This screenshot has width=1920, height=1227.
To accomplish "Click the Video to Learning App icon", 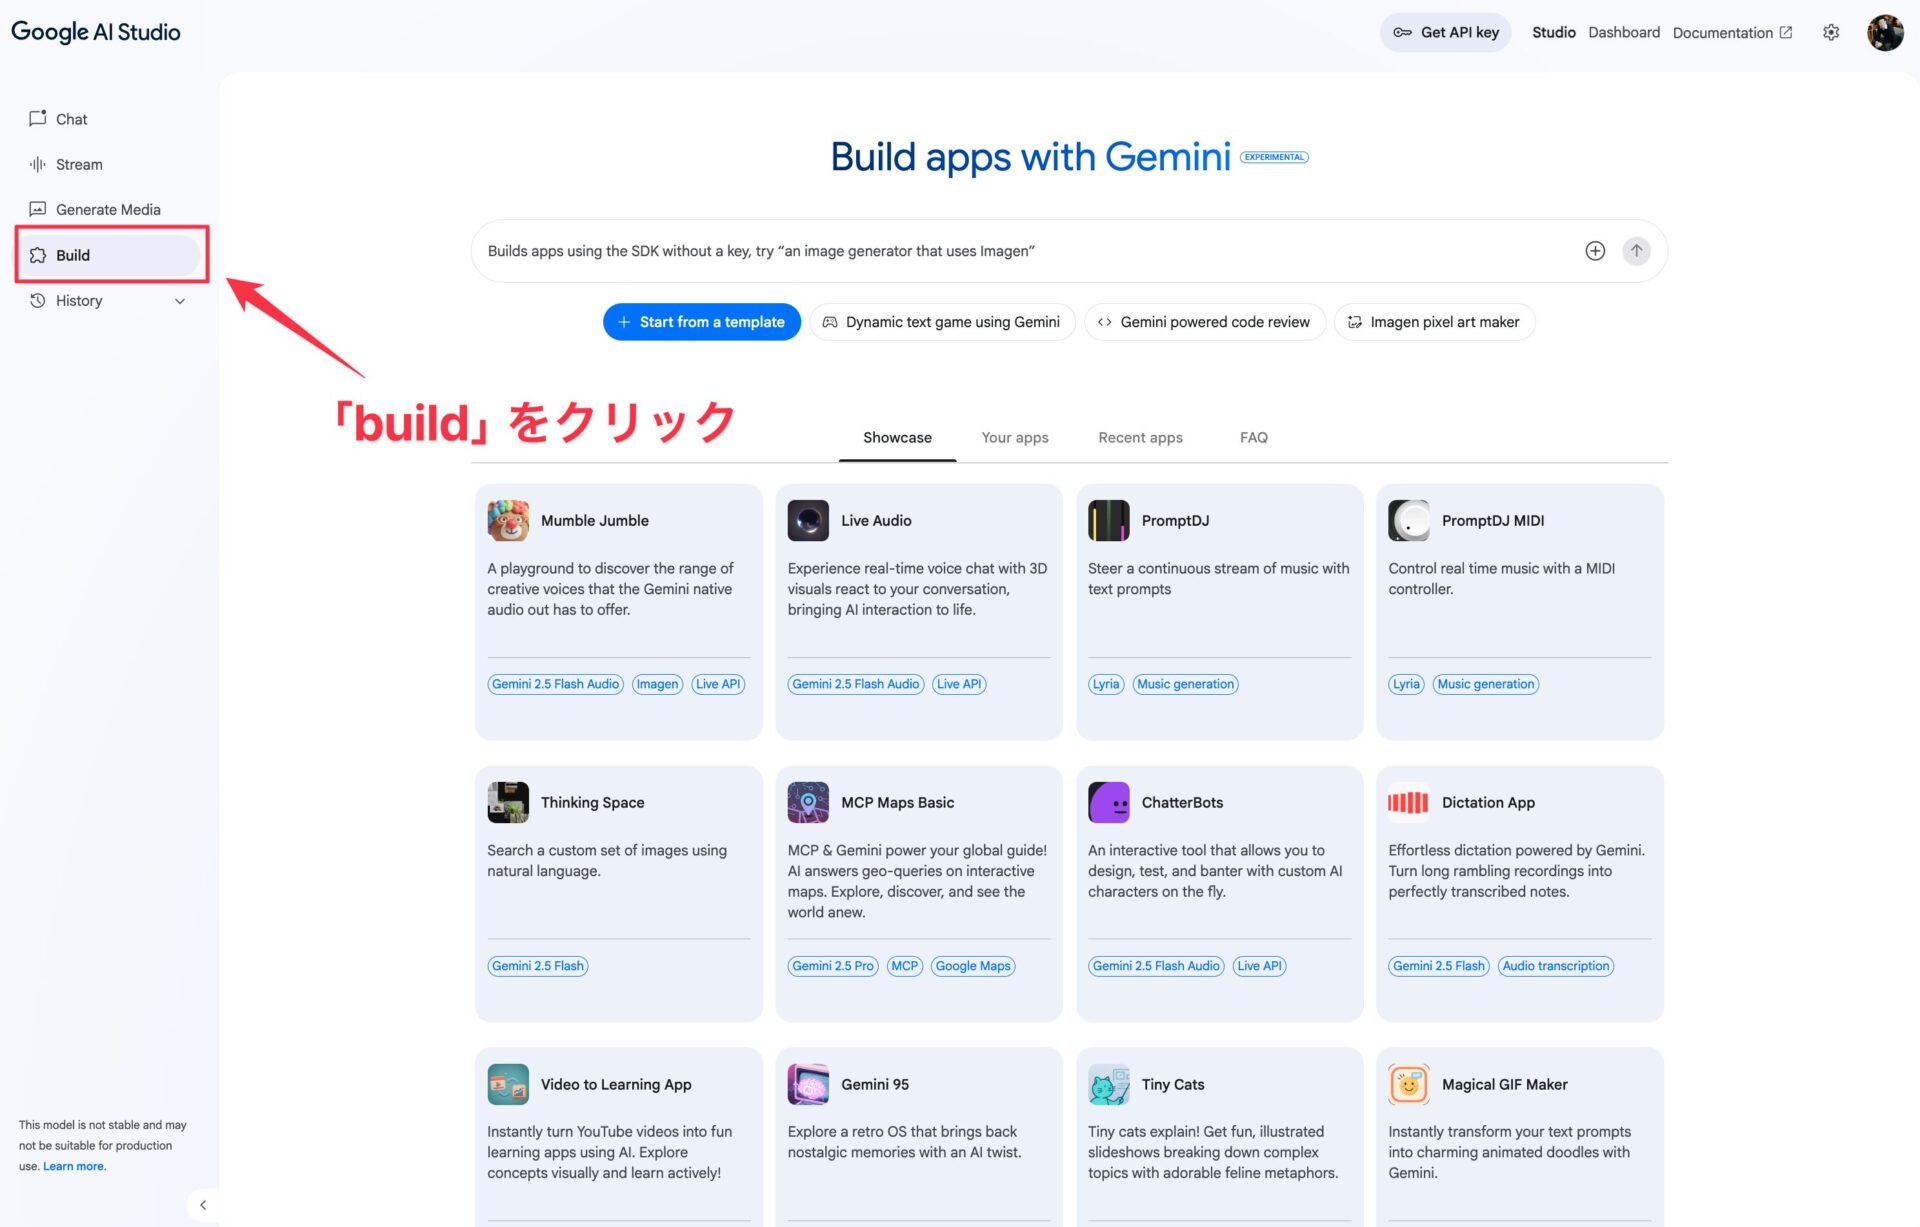I will [508, 1084].
